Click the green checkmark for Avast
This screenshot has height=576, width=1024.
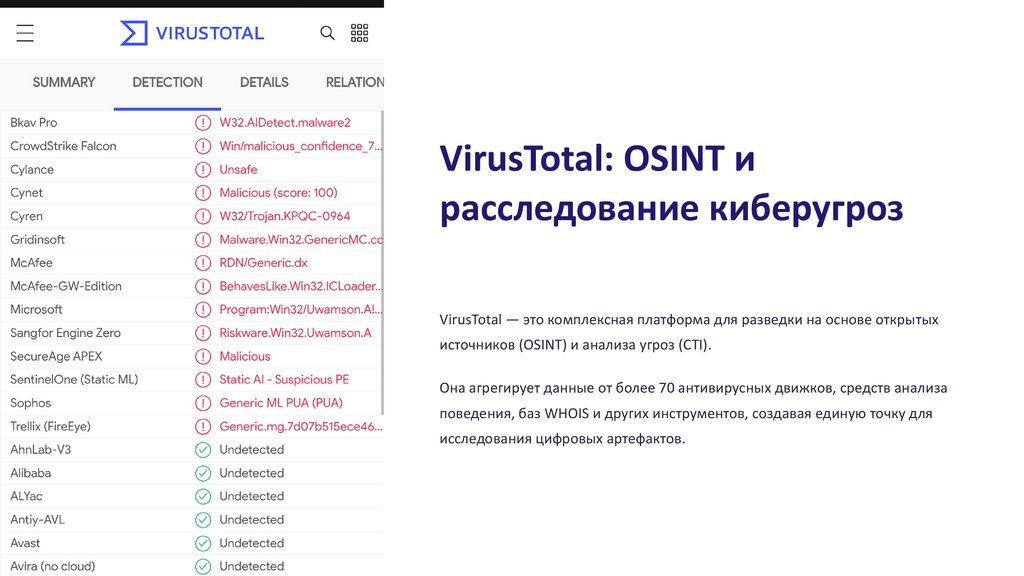pos(203,543)
